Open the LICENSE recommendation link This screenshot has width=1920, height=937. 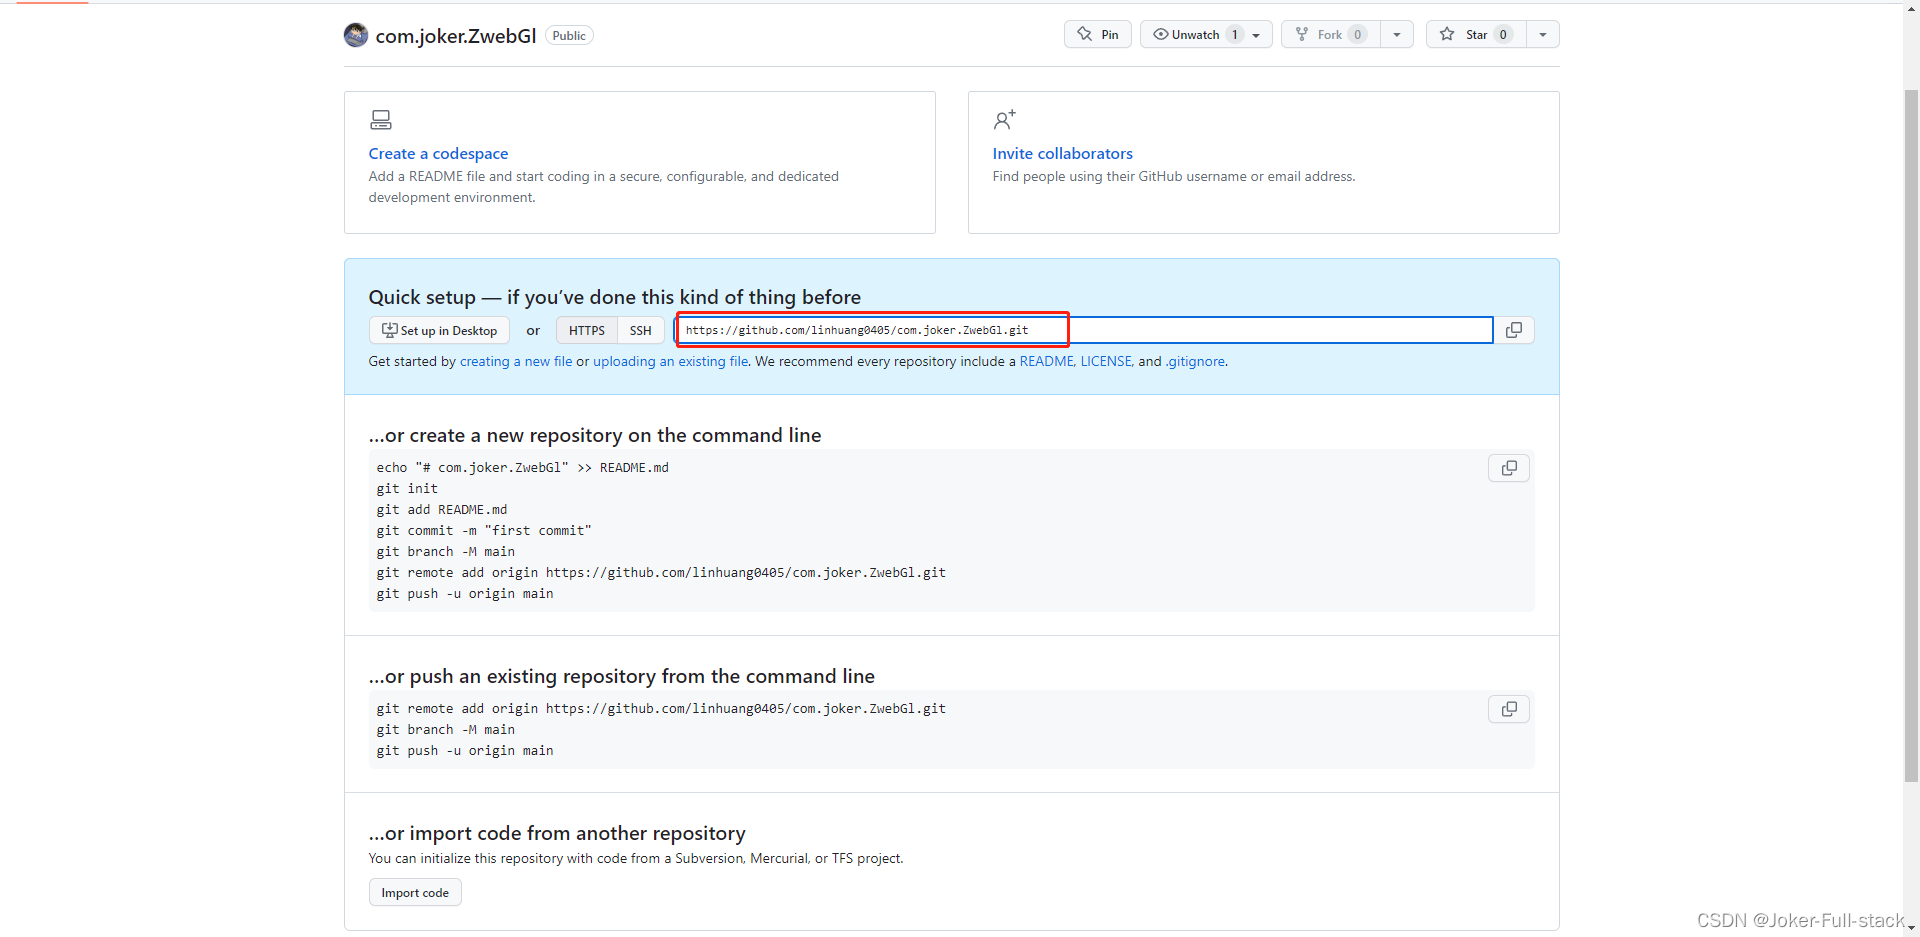(1106, 361)
